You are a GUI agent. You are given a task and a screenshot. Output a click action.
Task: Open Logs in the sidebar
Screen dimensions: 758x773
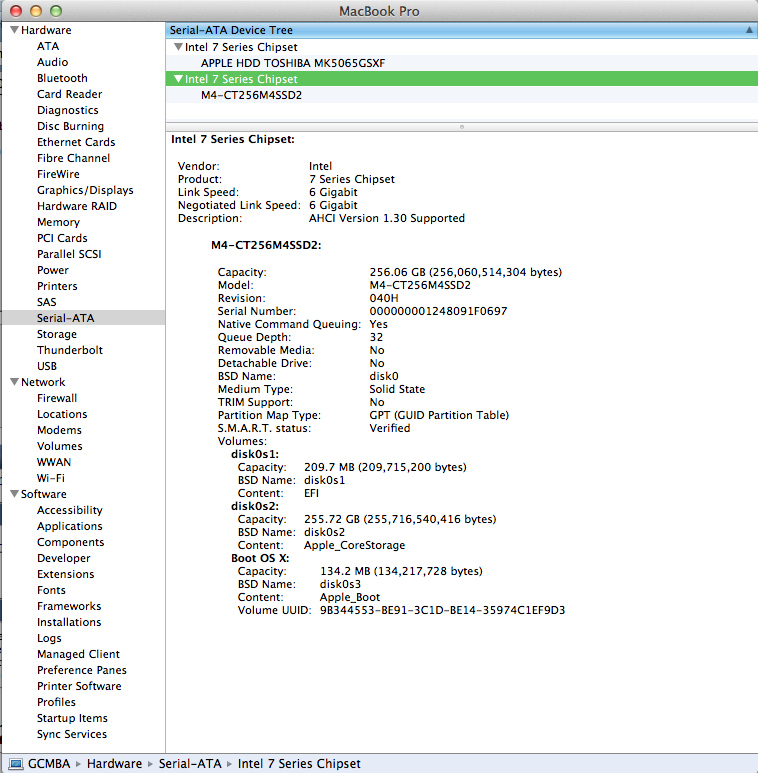[x=49, y=638]
